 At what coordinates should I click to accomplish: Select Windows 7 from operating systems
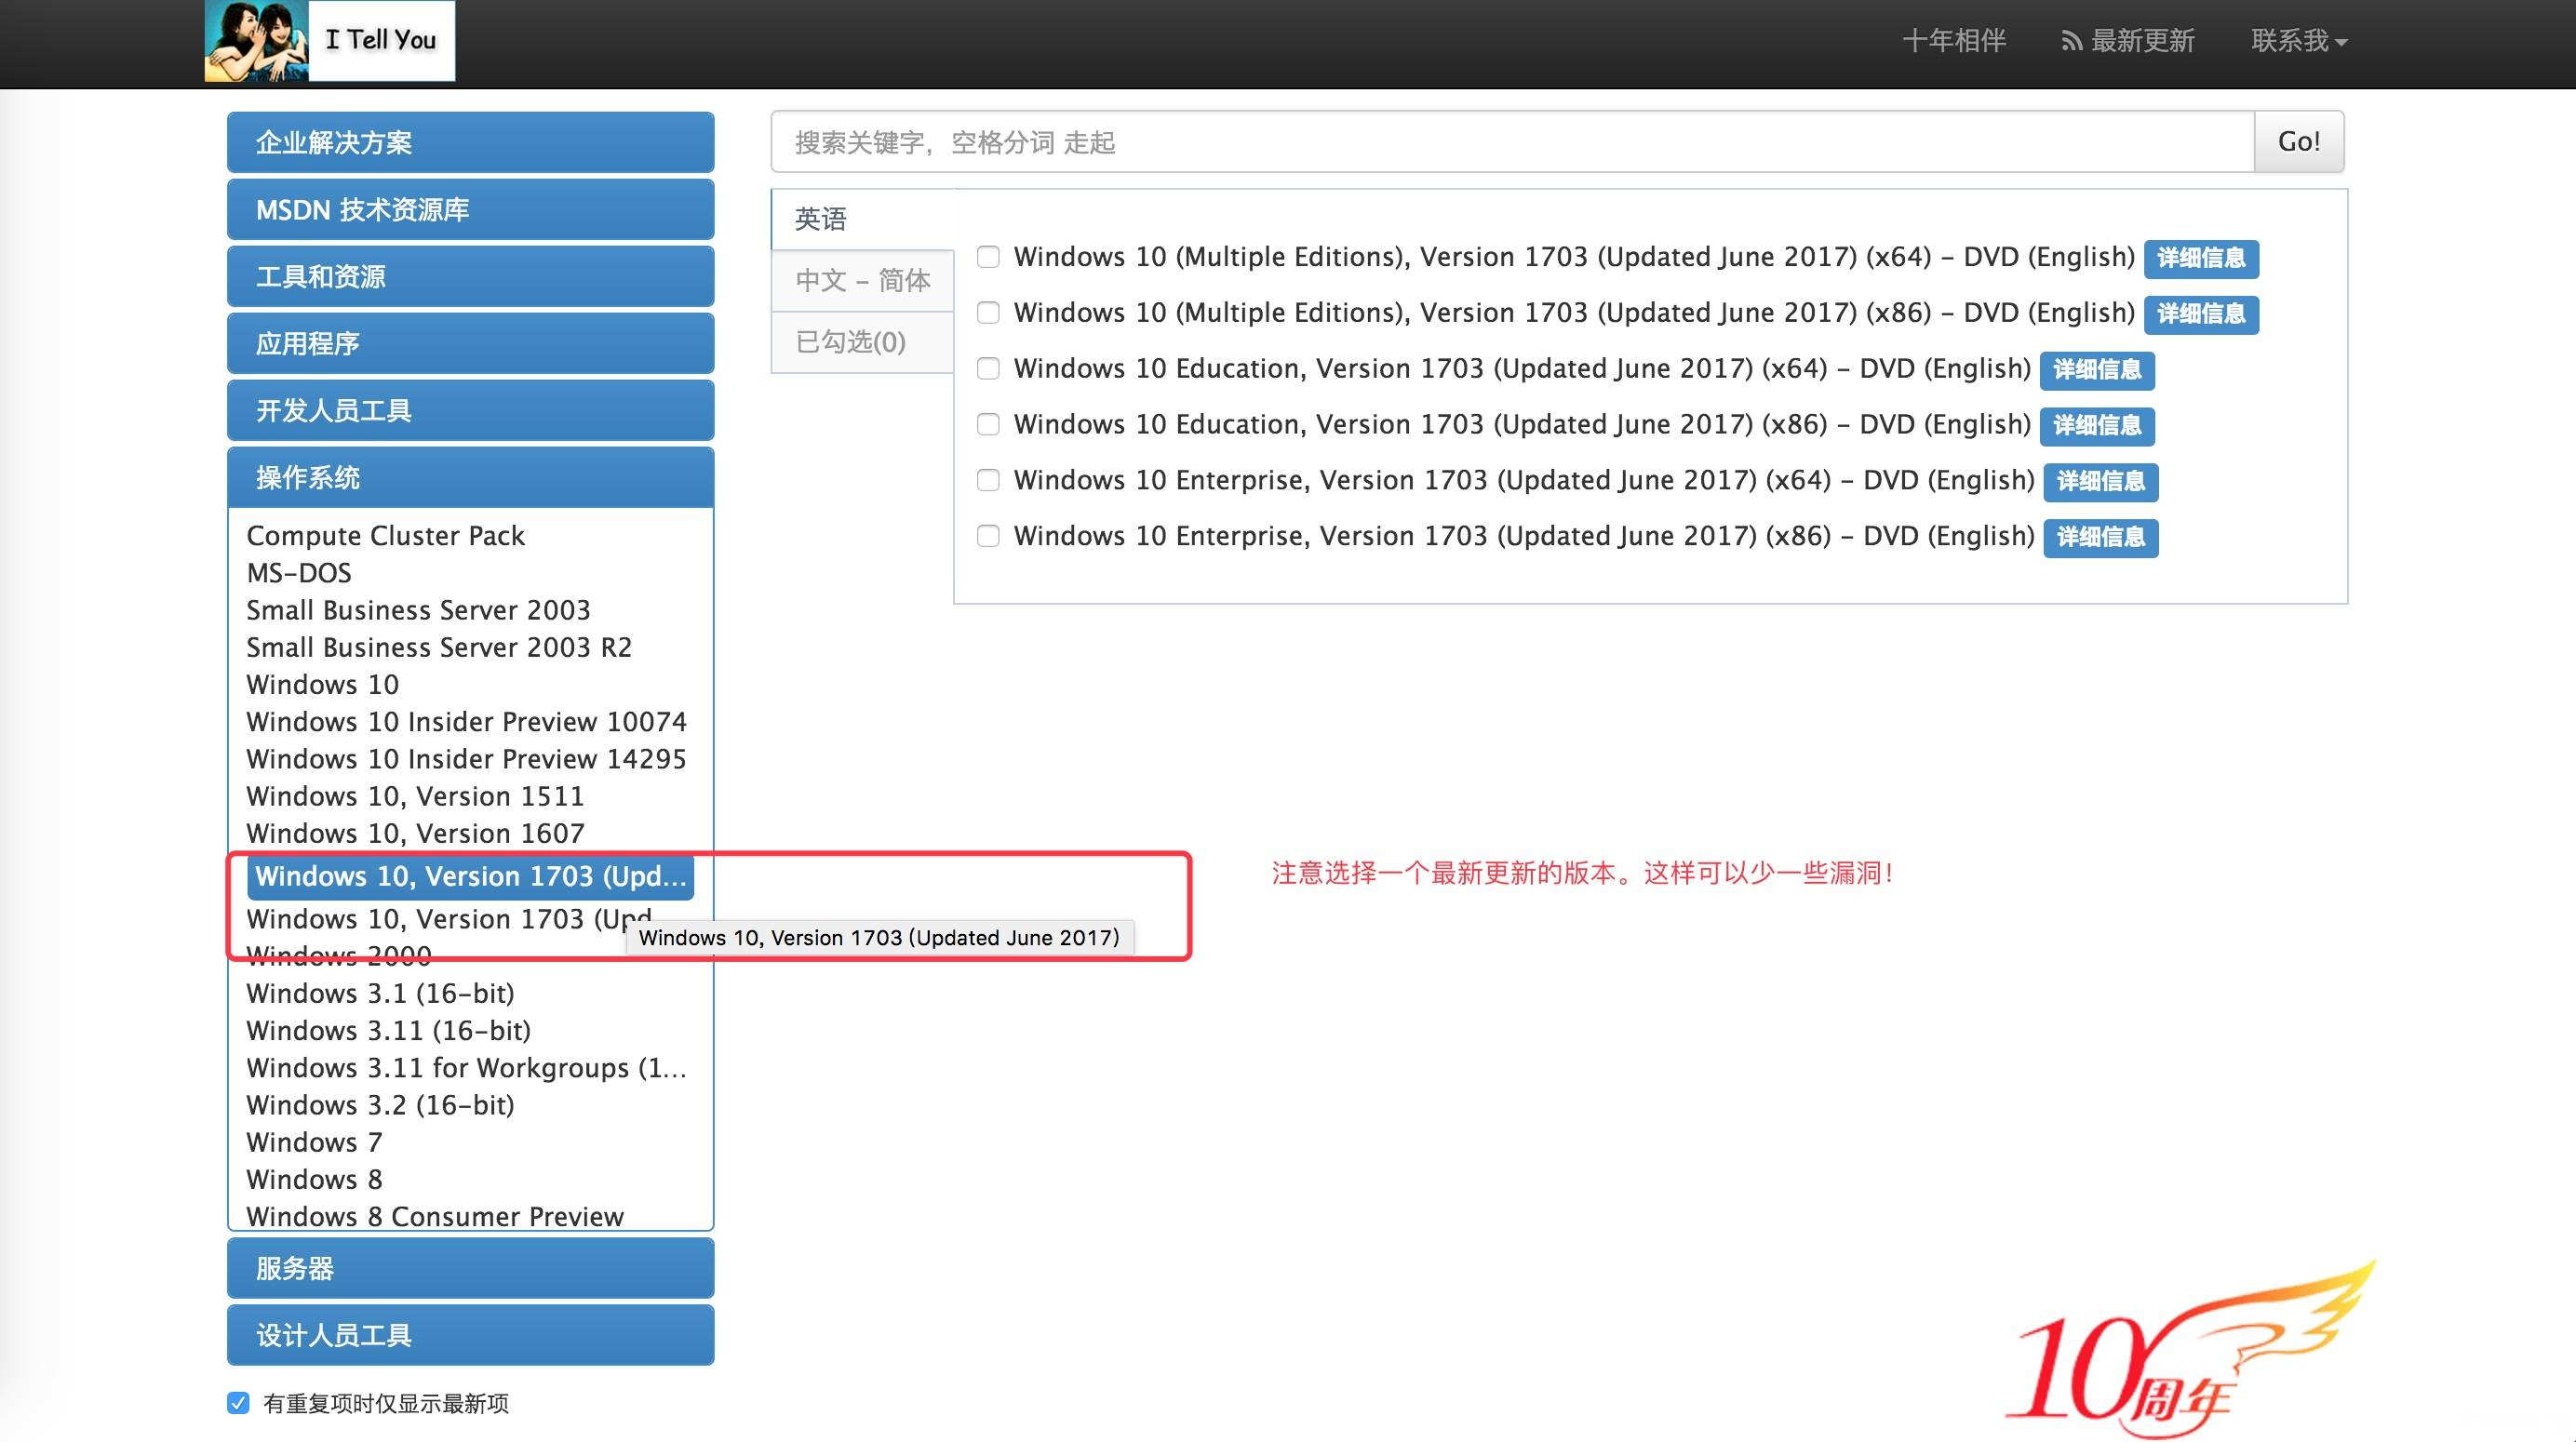tap(313, 1142)
